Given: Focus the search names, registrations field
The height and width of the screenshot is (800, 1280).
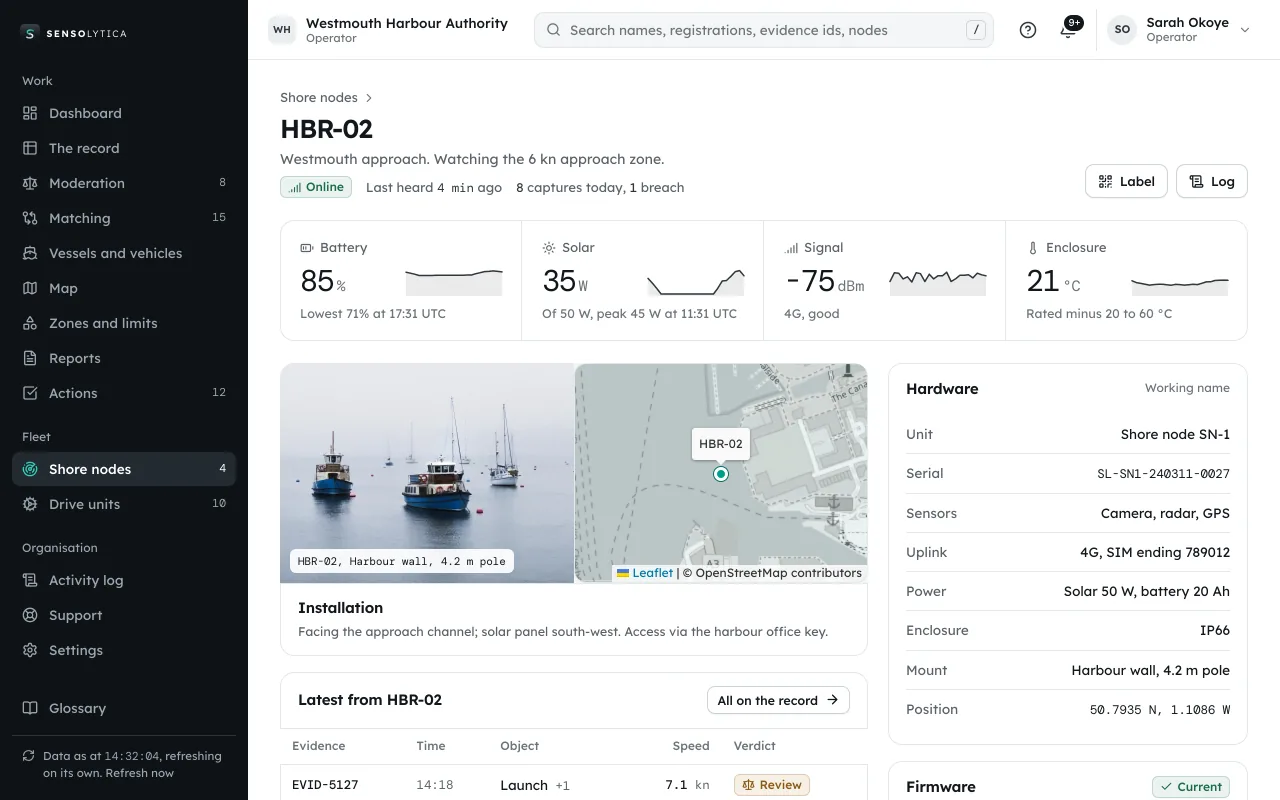Looking at the screenshot, I should 764,30.
